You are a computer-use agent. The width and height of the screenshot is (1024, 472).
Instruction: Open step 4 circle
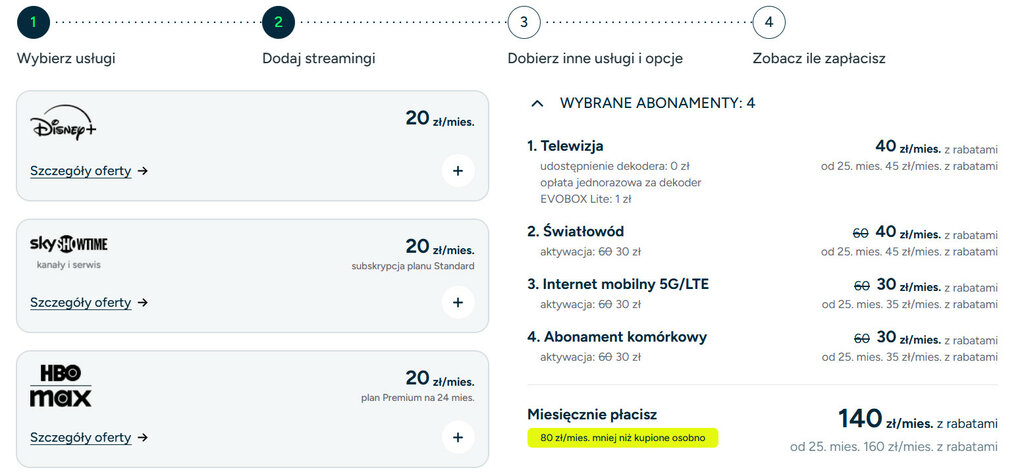click(x=769, y=21)
